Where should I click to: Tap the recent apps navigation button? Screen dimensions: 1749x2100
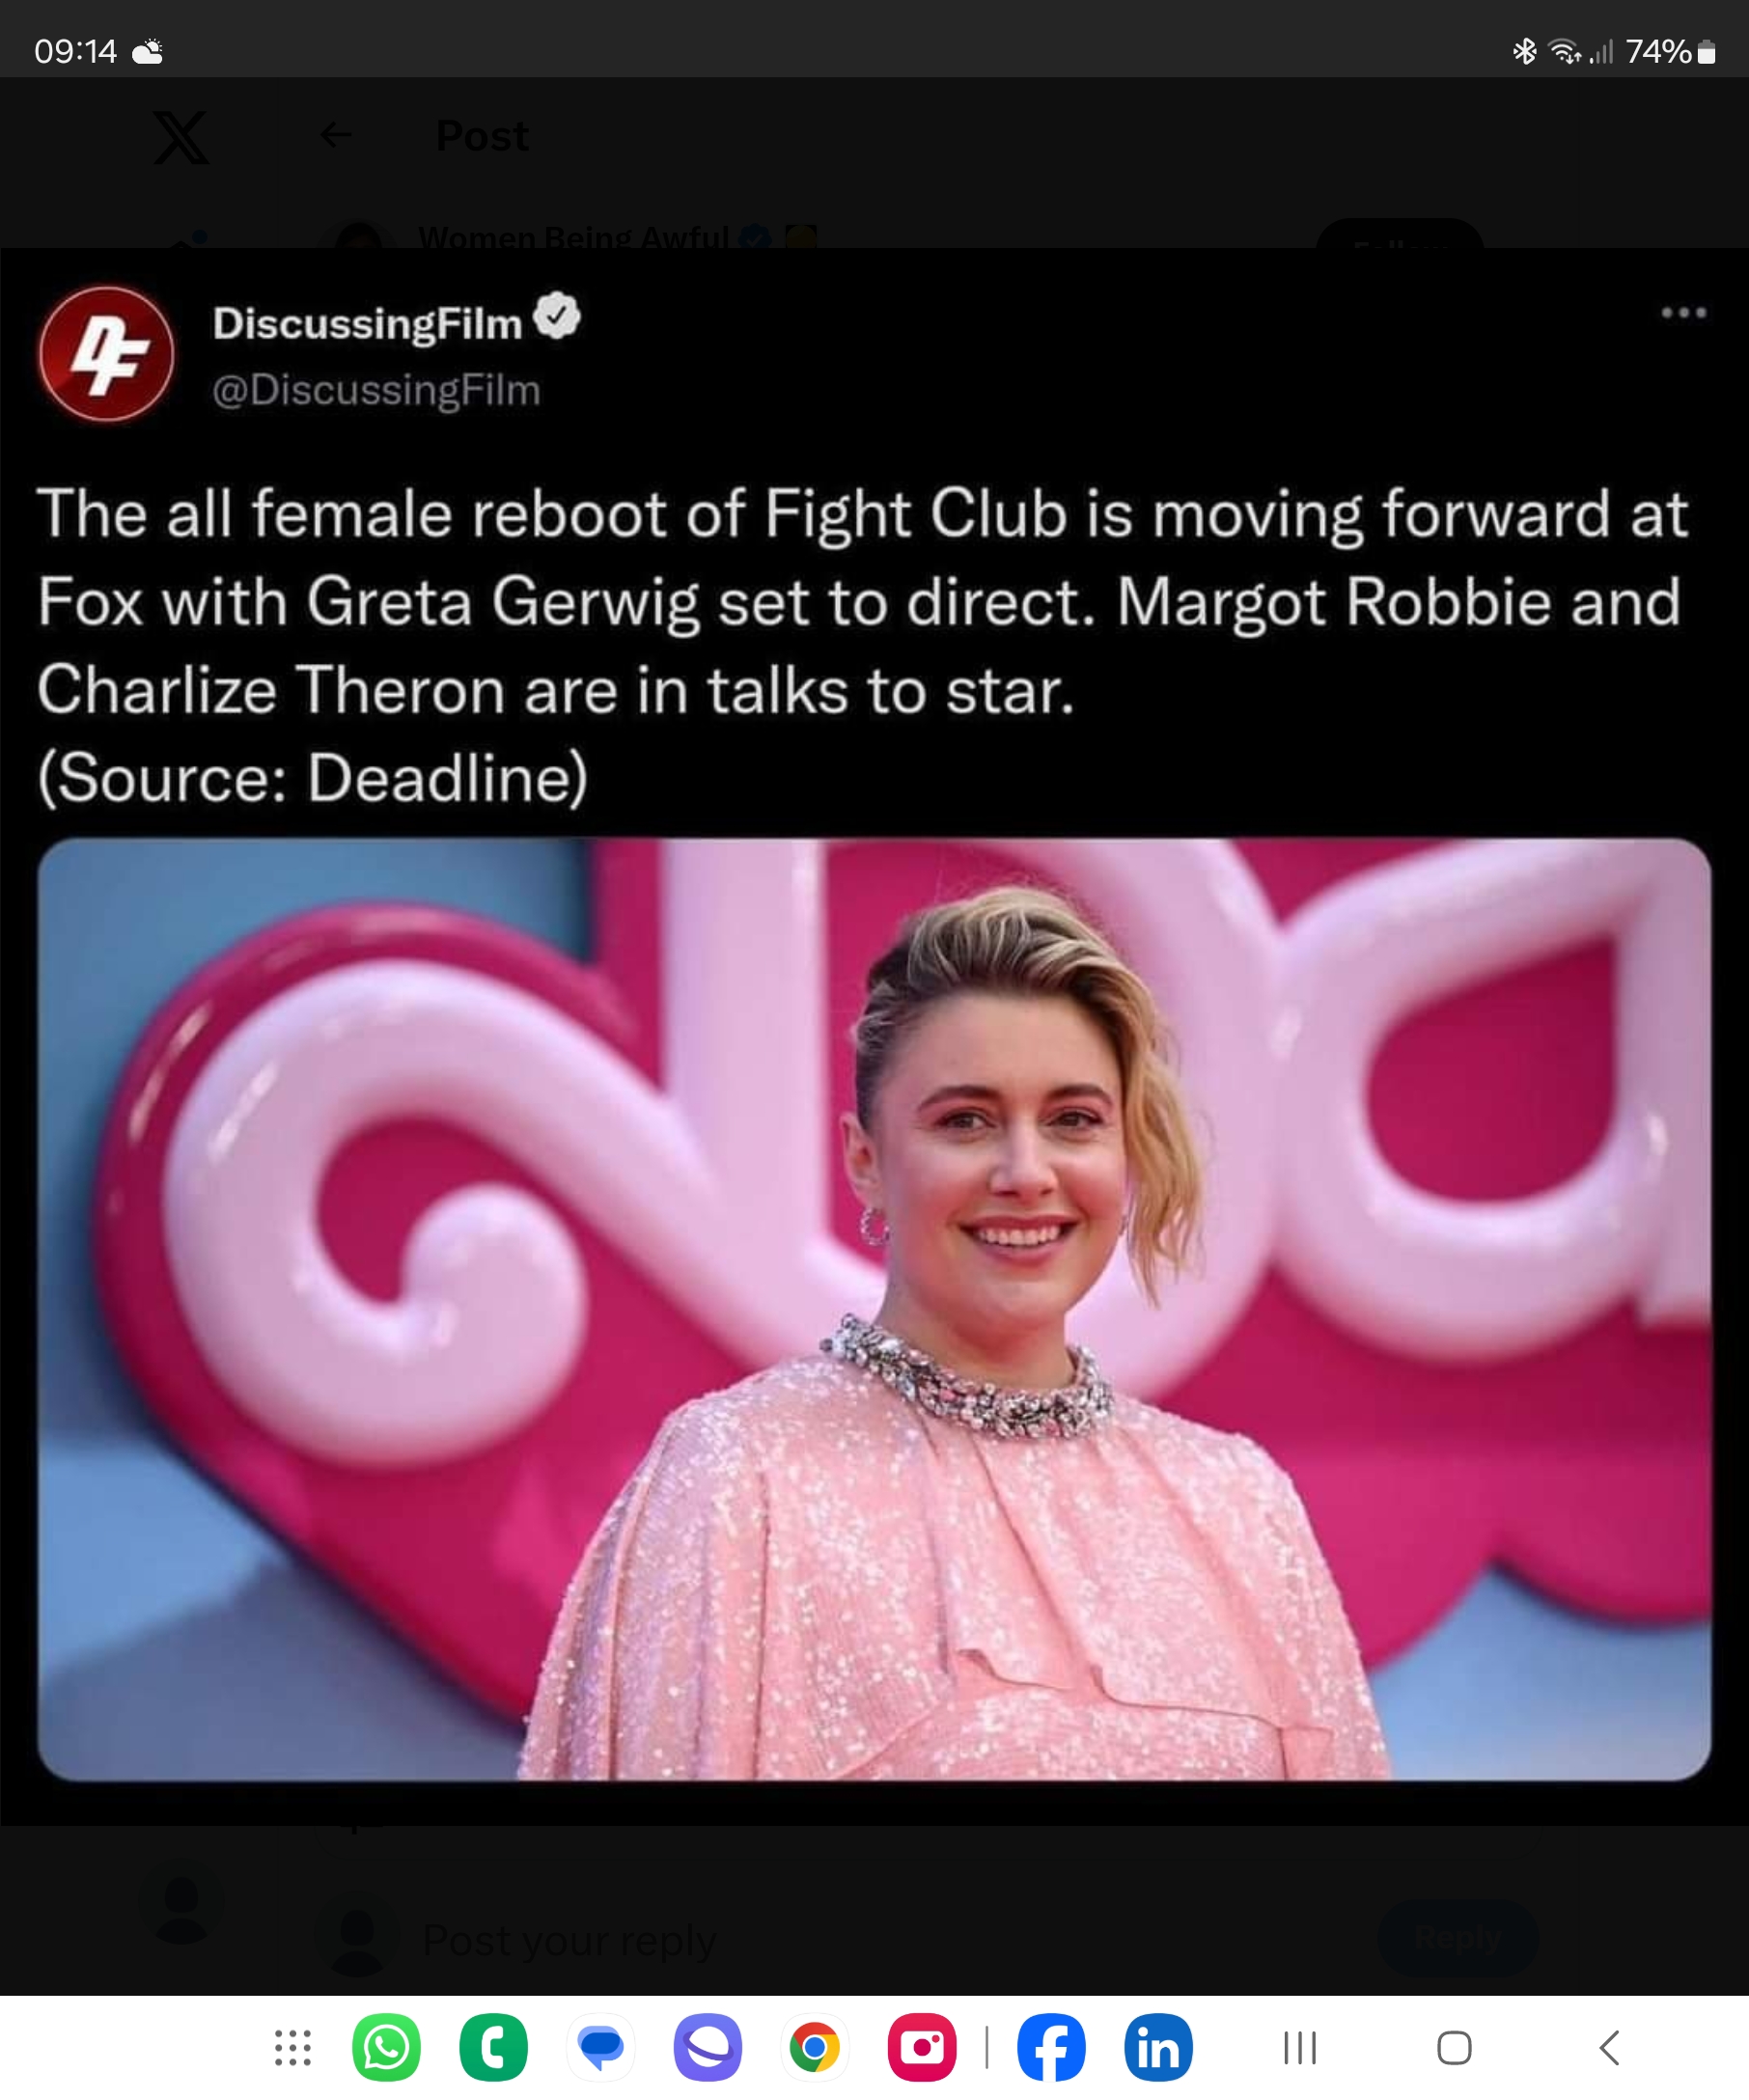coord(1299,2047)
